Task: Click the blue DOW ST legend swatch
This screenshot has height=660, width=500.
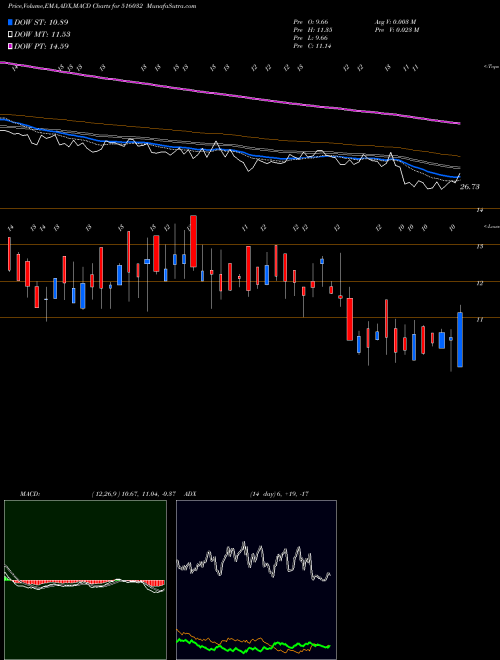Action: pyautogui.click(x=10, y=22)
